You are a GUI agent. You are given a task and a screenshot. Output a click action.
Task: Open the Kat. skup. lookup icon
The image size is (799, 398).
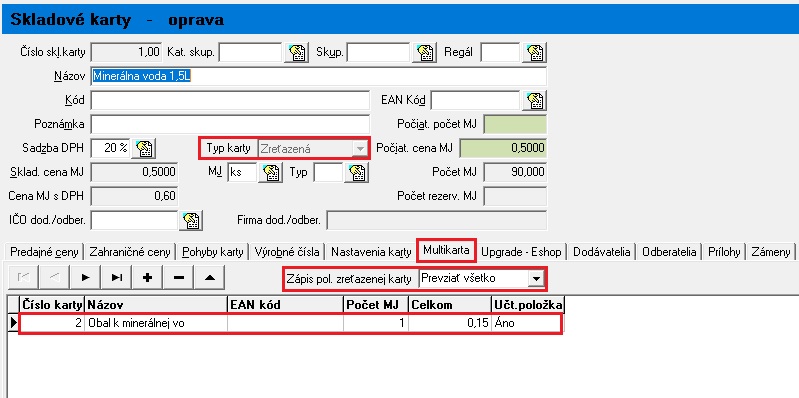[x=296, y=52]
